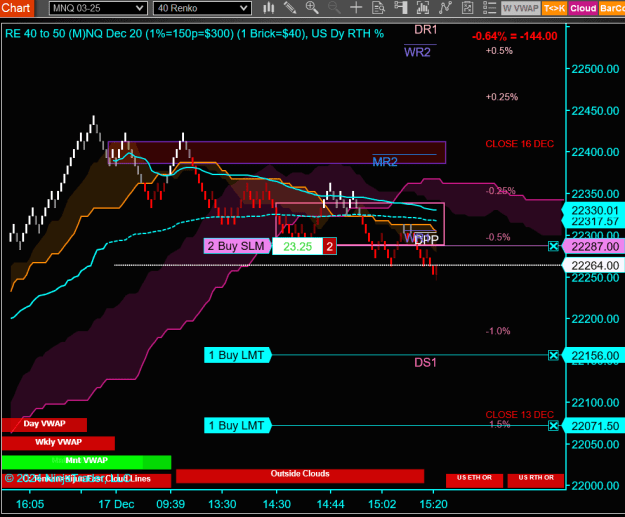Open the 40 Renko interval dropdown

[x=202, y=8]
